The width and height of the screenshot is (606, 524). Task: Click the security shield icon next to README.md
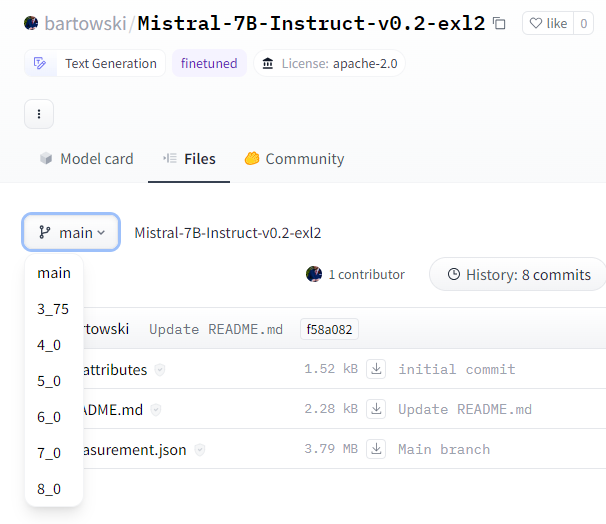click(x=156, y=410)
